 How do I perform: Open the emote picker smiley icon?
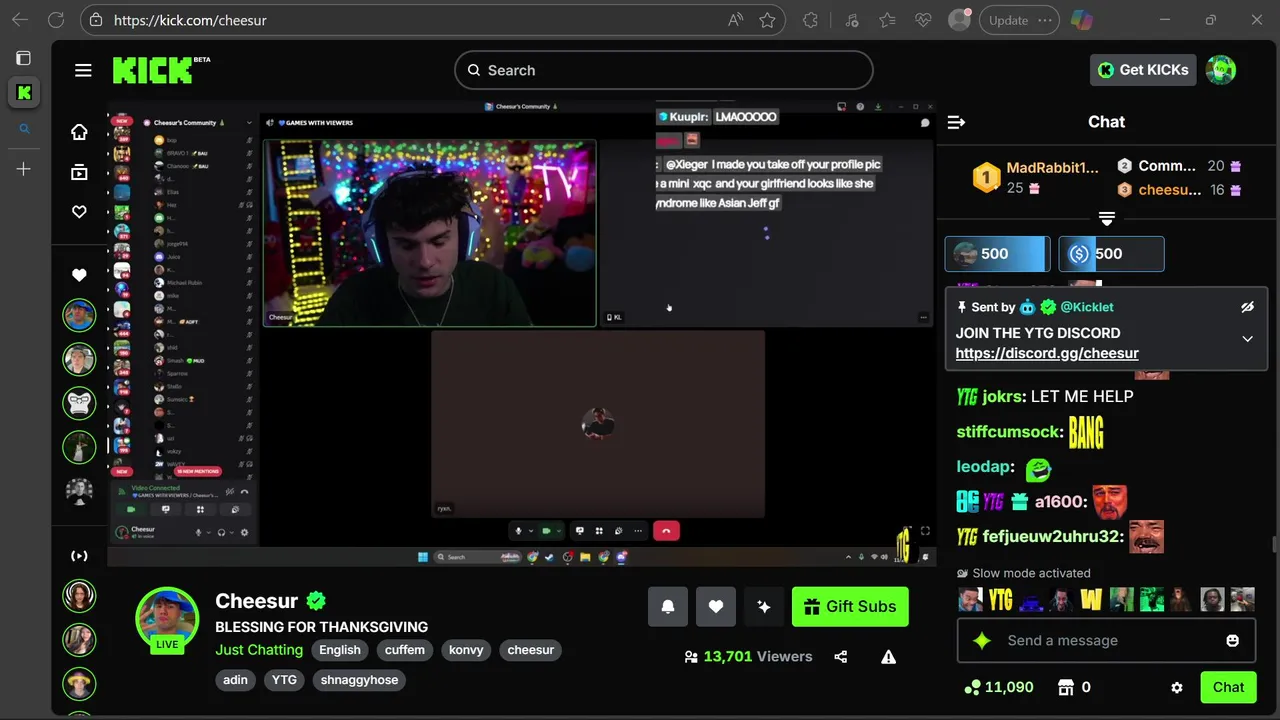point(1233,640)
